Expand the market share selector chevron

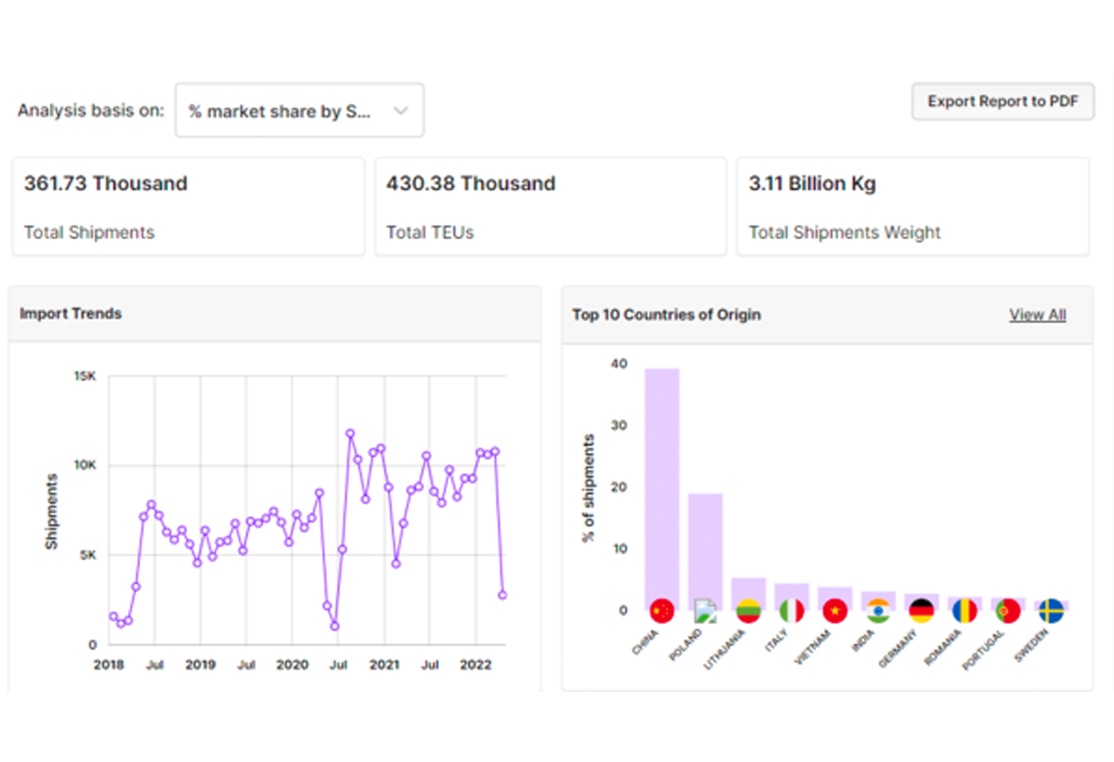click(x=403, y=110)
